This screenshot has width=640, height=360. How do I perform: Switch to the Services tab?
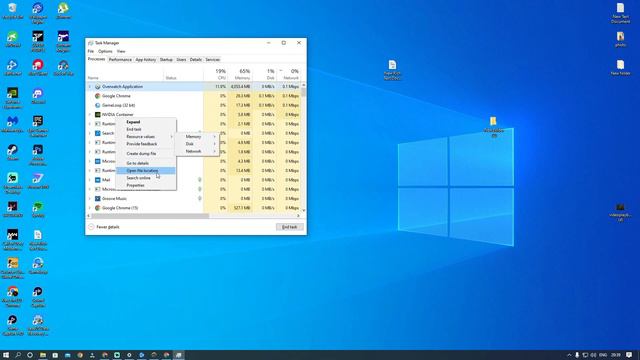(213, 60)
